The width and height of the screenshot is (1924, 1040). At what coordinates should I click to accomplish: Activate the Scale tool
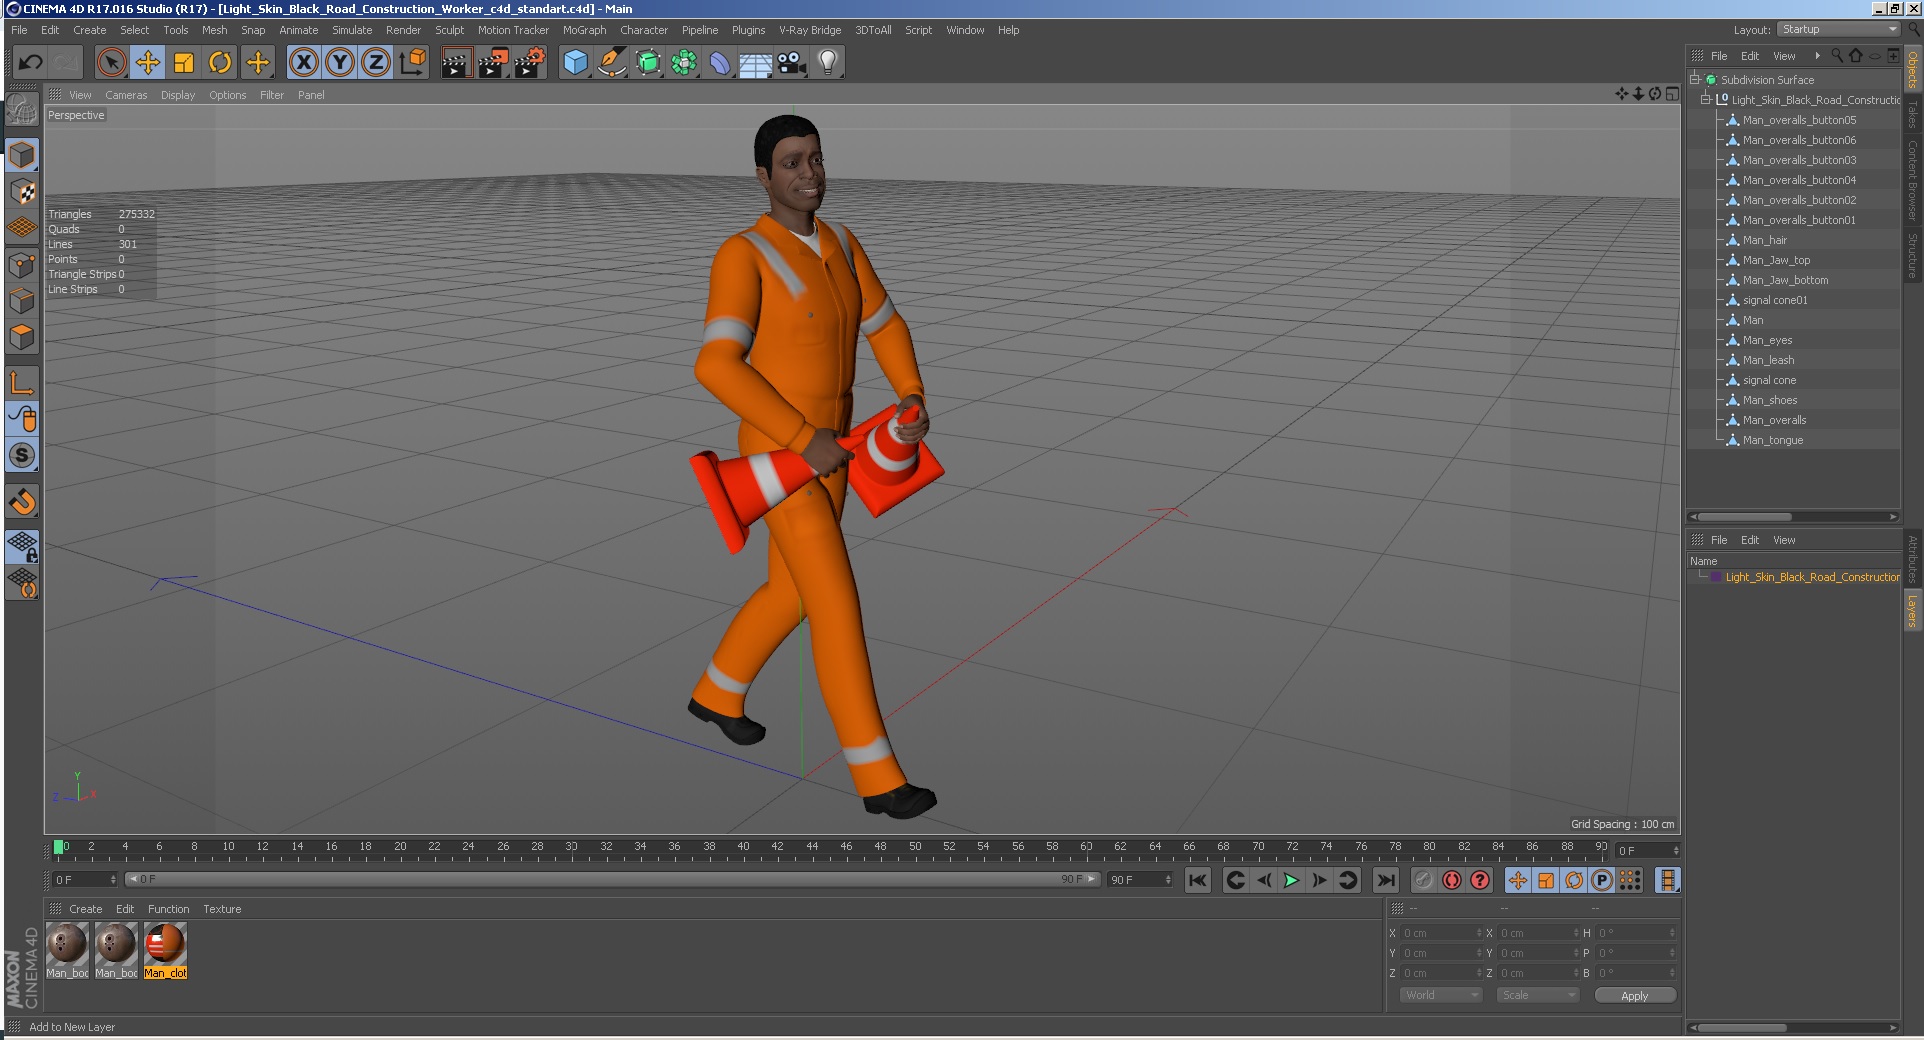tap(184, 63)
